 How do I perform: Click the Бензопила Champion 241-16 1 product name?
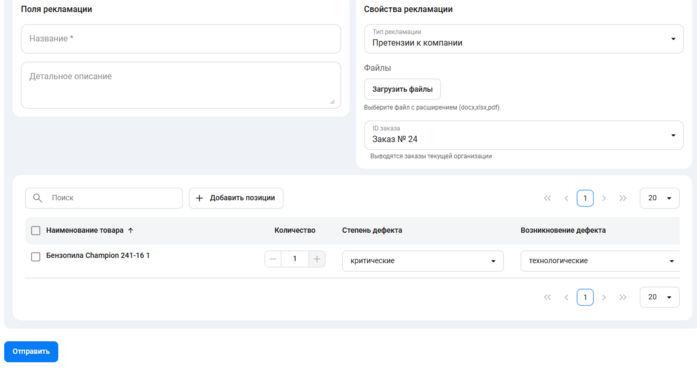tap(98, 256)
